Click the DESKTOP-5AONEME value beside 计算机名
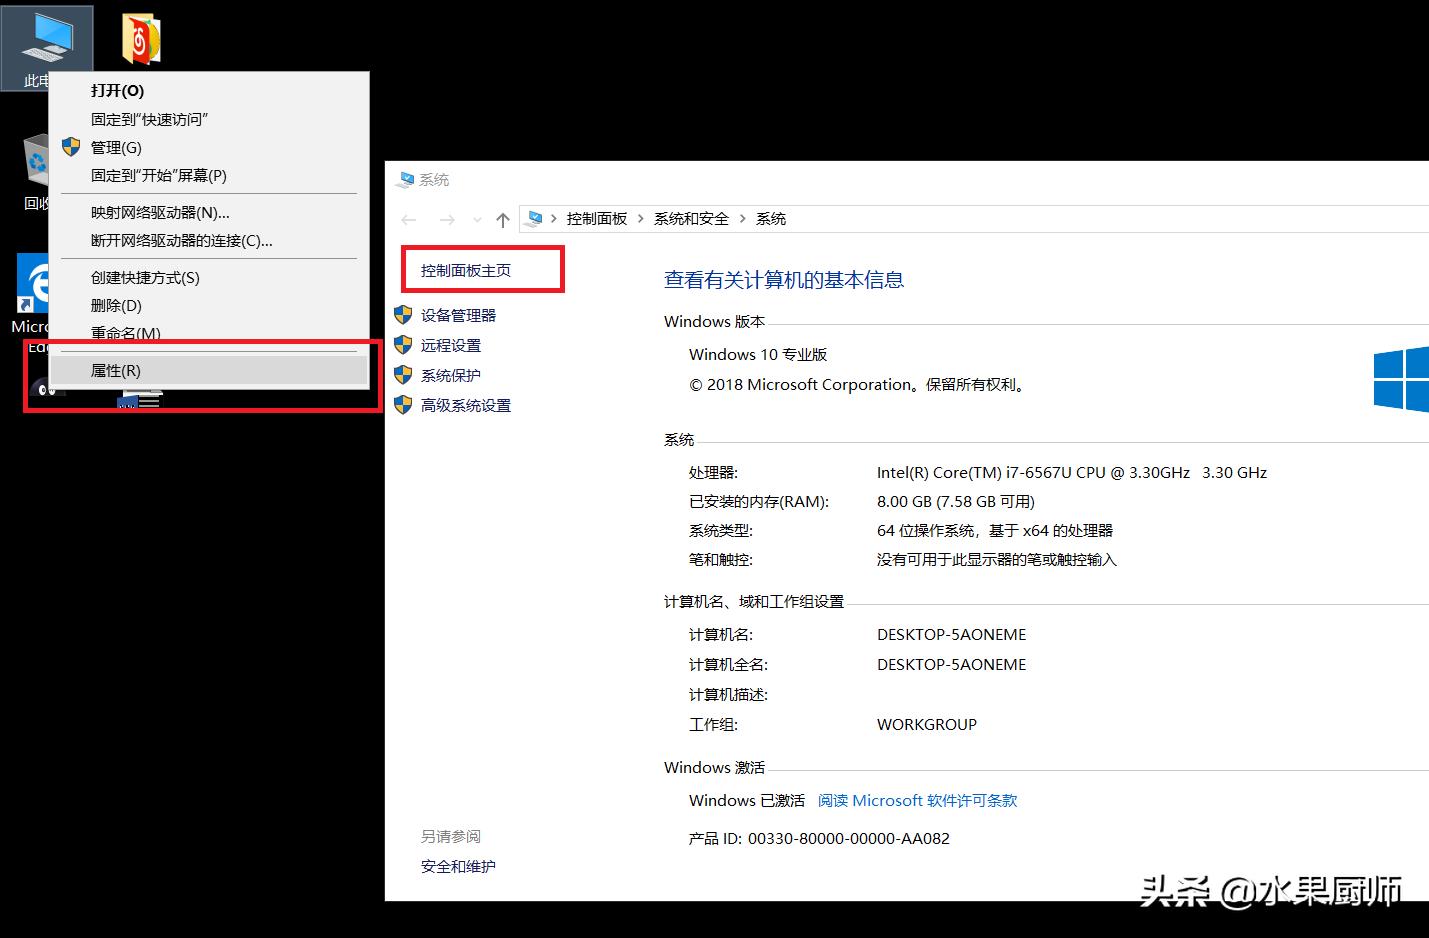 pyautogui.click(x=952, y=634)
